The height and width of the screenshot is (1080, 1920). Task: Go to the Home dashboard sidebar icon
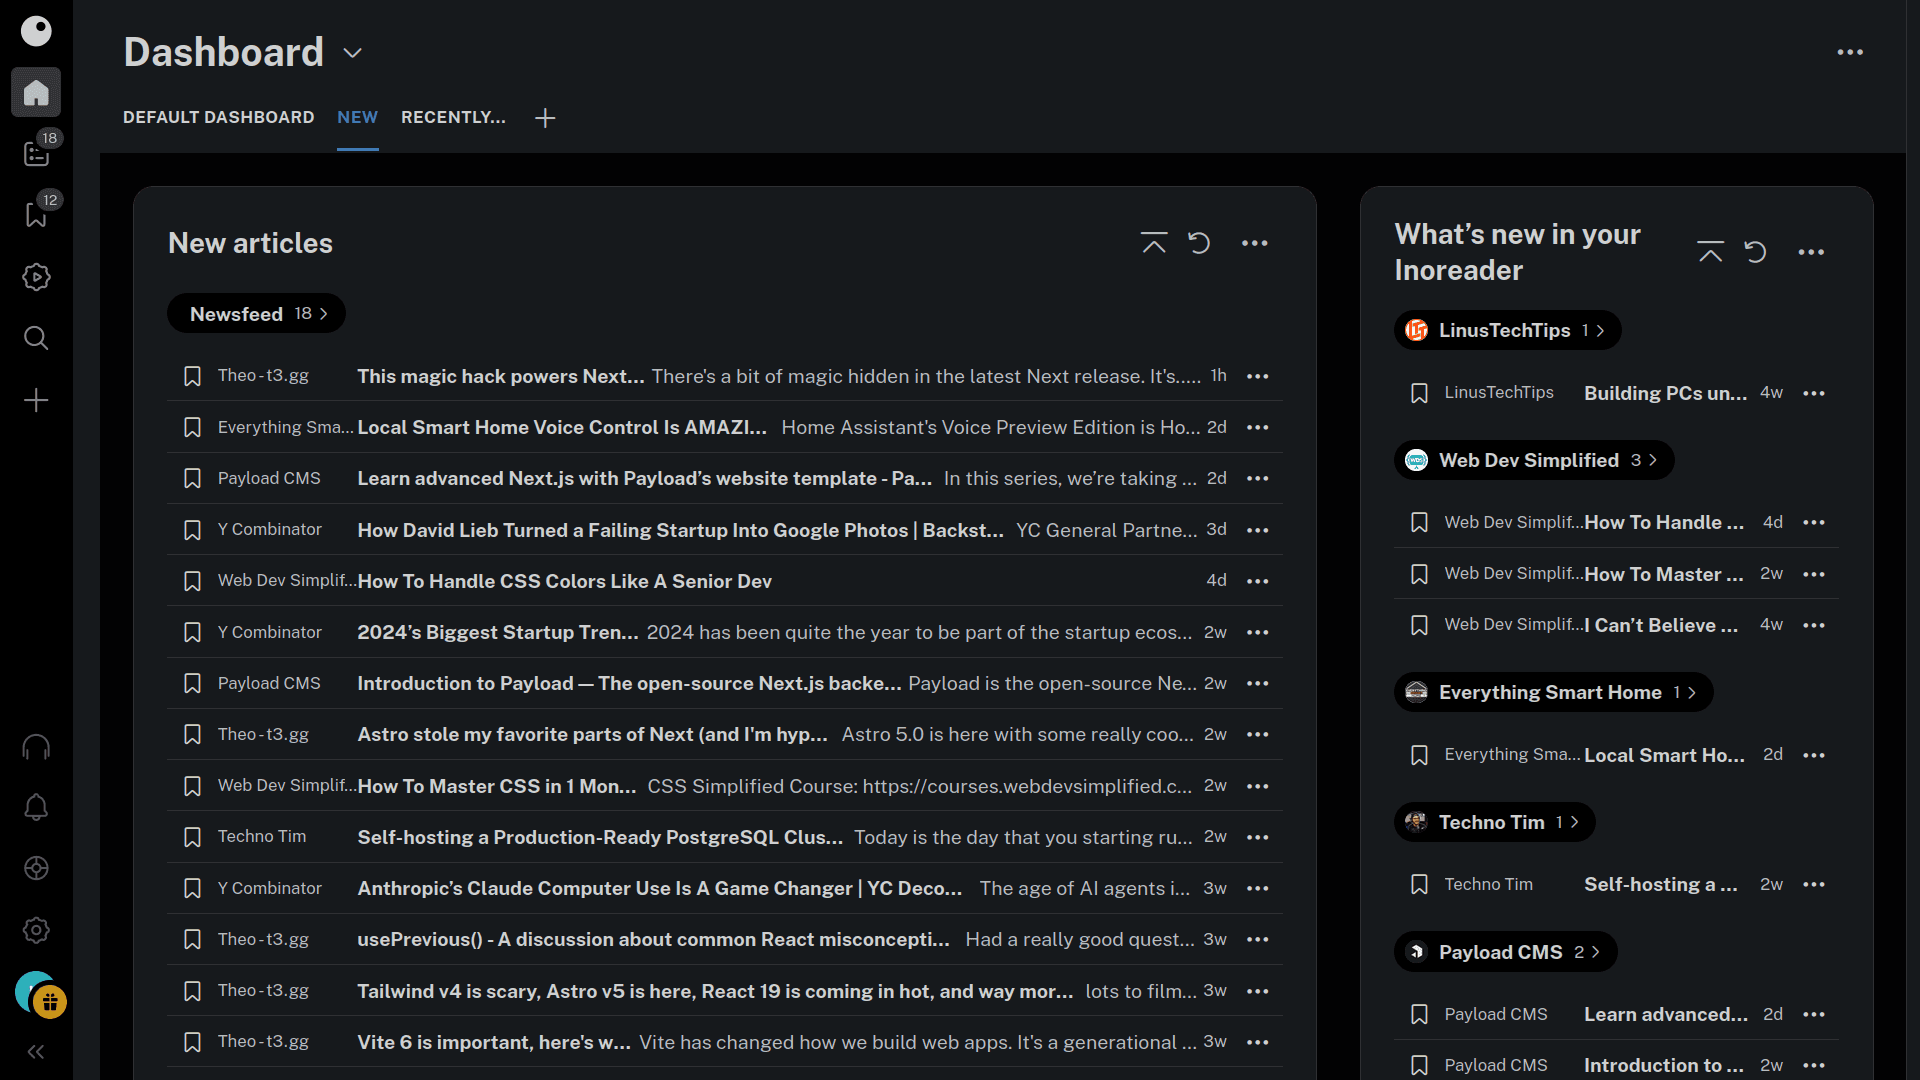(x=36, y=92)
